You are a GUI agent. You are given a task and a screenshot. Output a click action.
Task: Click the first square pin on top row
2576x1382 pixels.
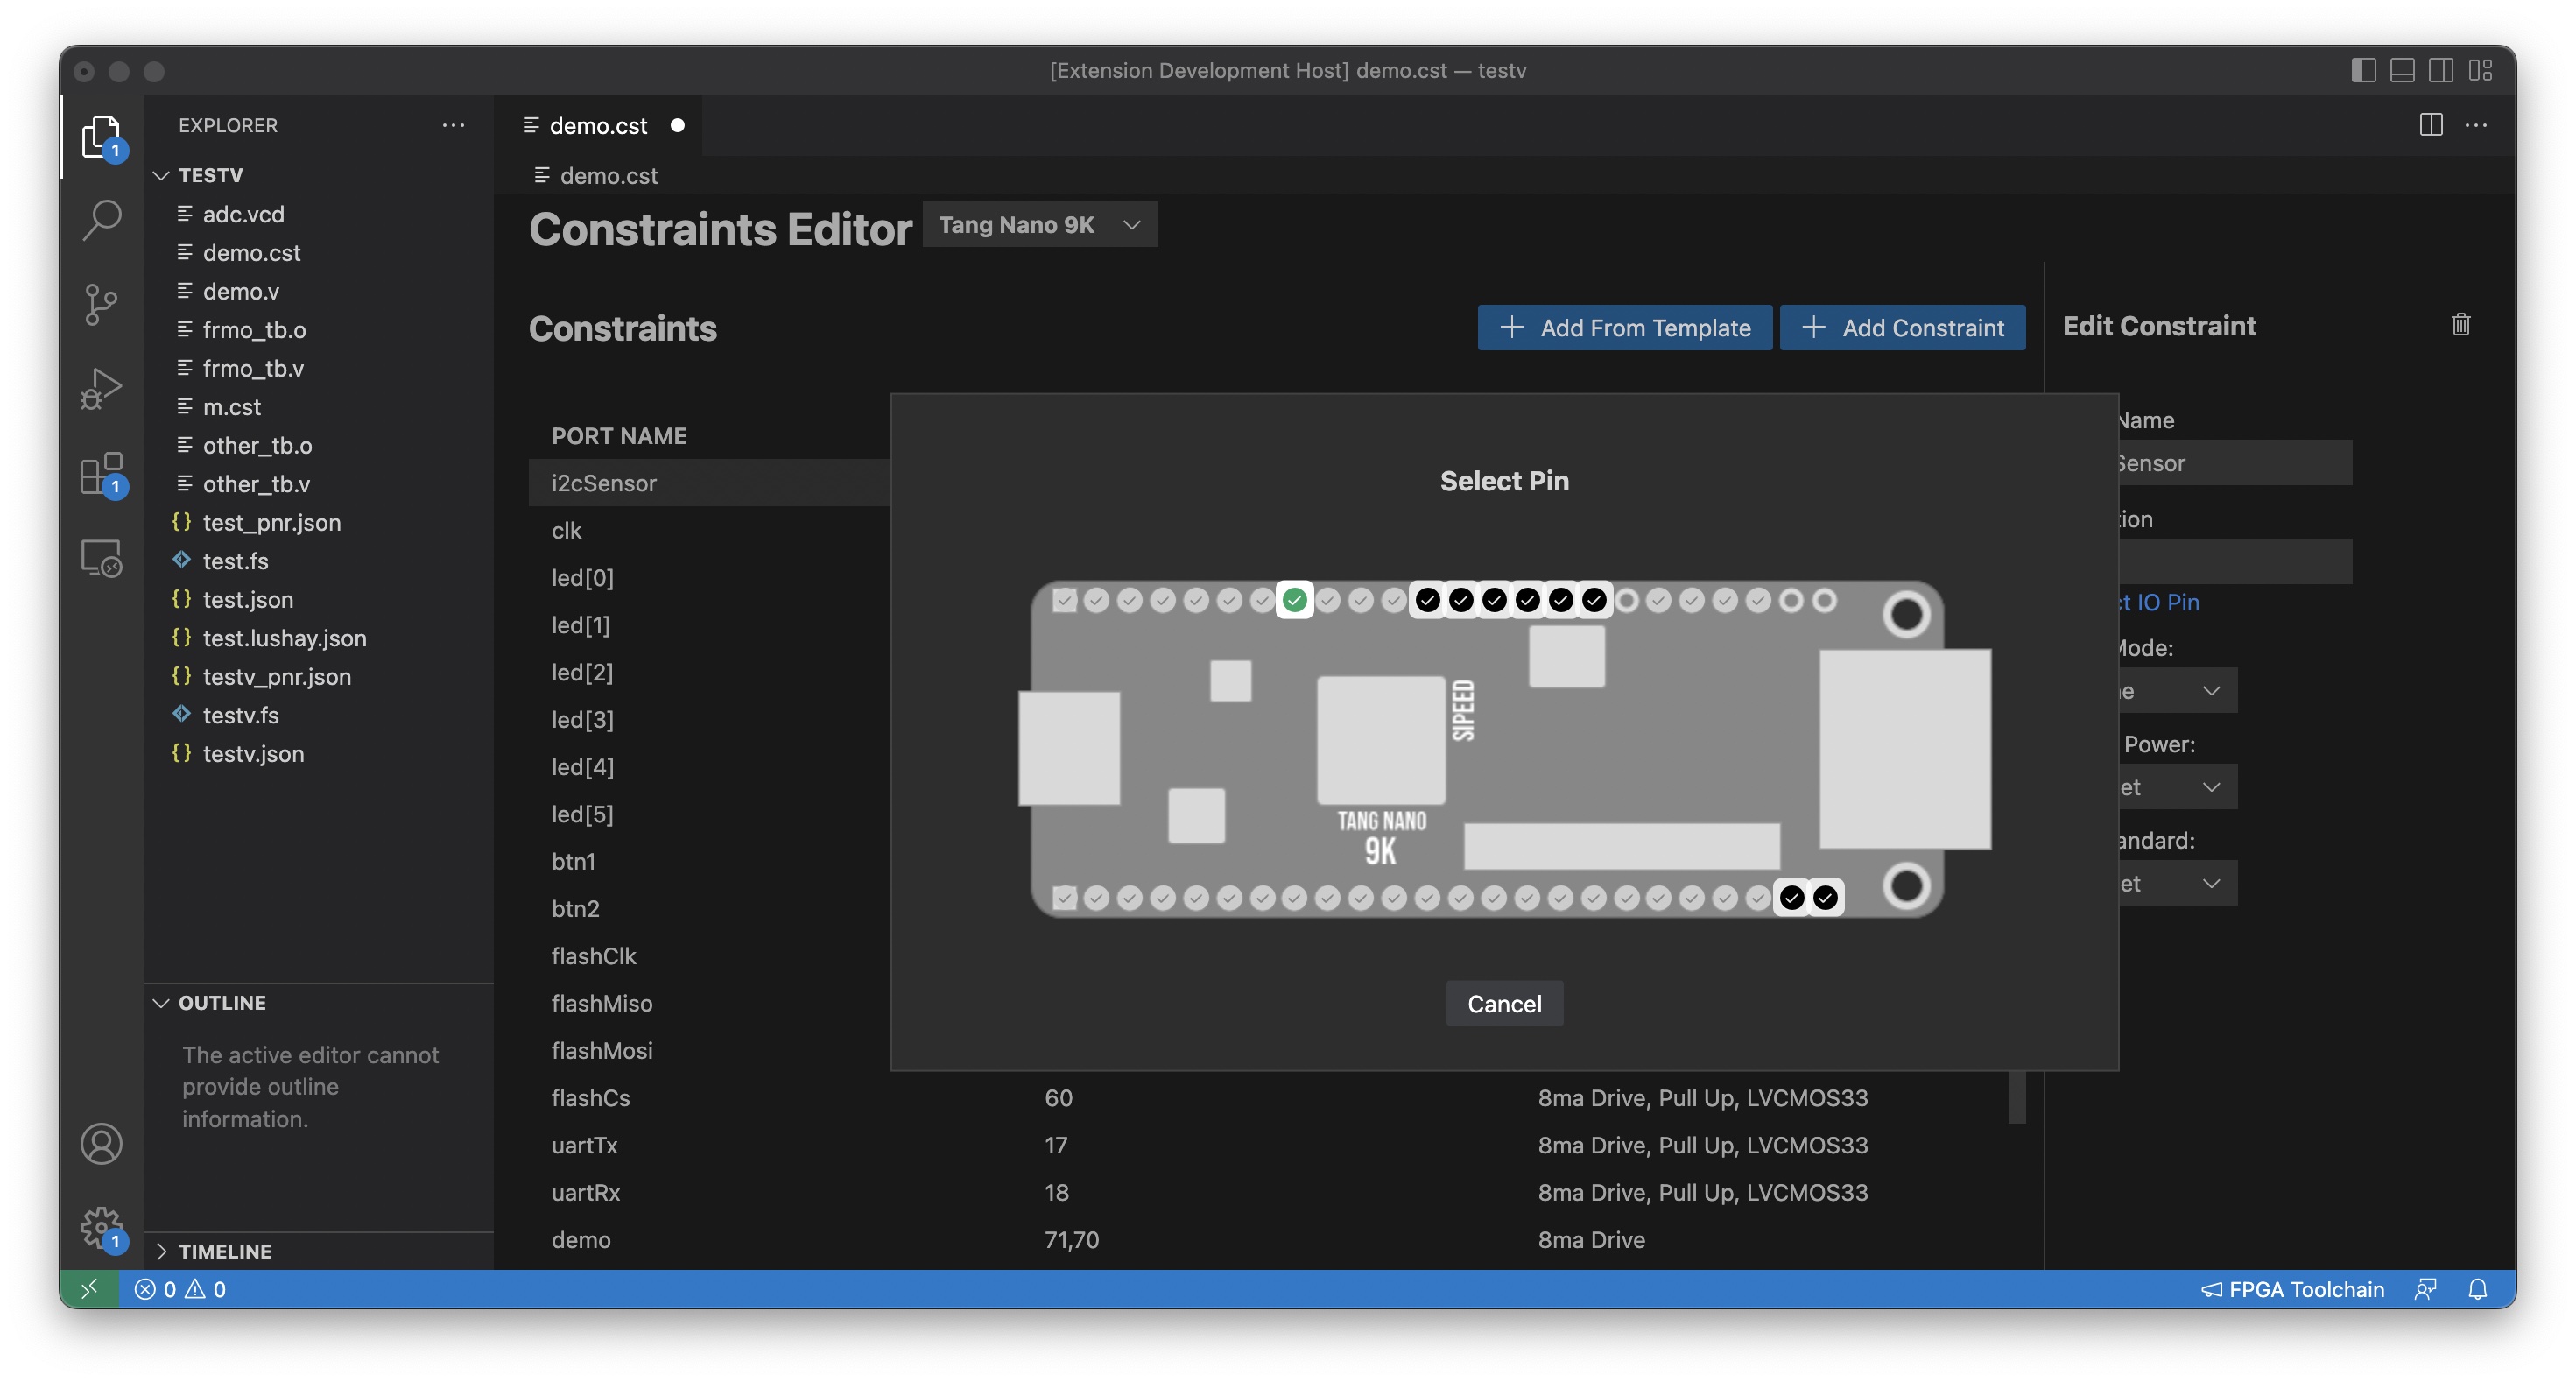[1064, 600]
